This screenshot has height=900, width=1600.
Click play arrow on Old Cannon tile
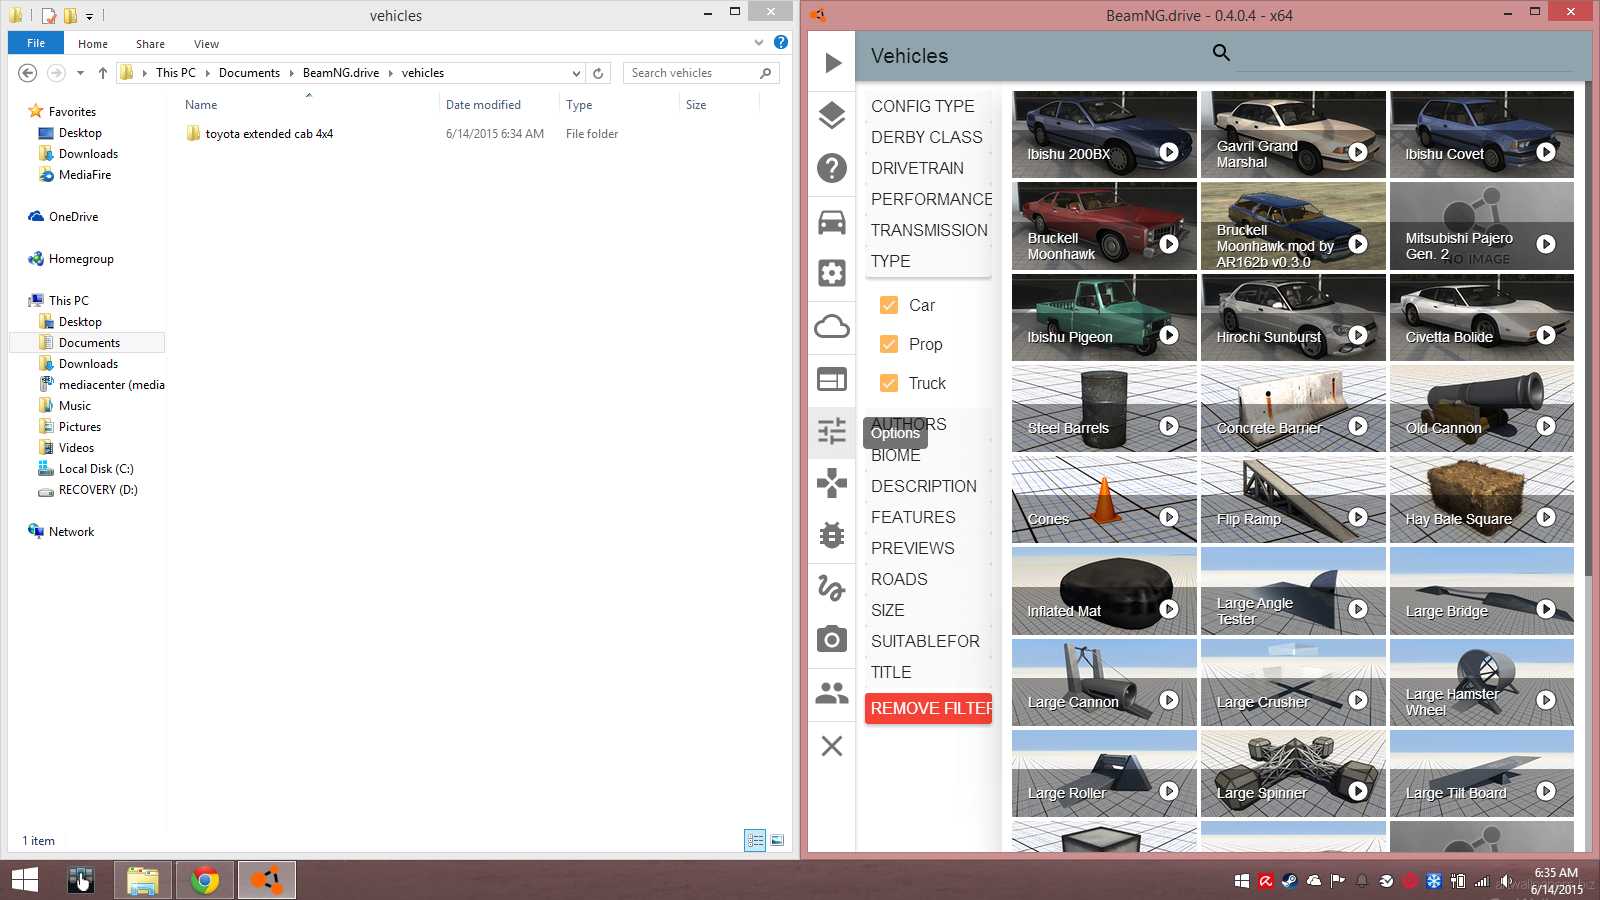(x=1546, y=426)
